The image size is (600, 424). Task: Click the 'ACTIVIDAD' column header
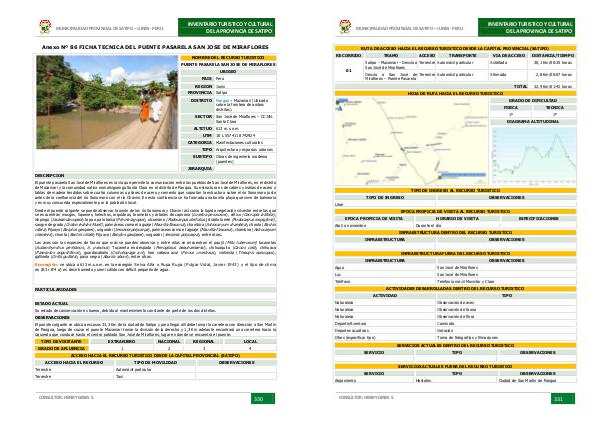click(x=385, y=296)
